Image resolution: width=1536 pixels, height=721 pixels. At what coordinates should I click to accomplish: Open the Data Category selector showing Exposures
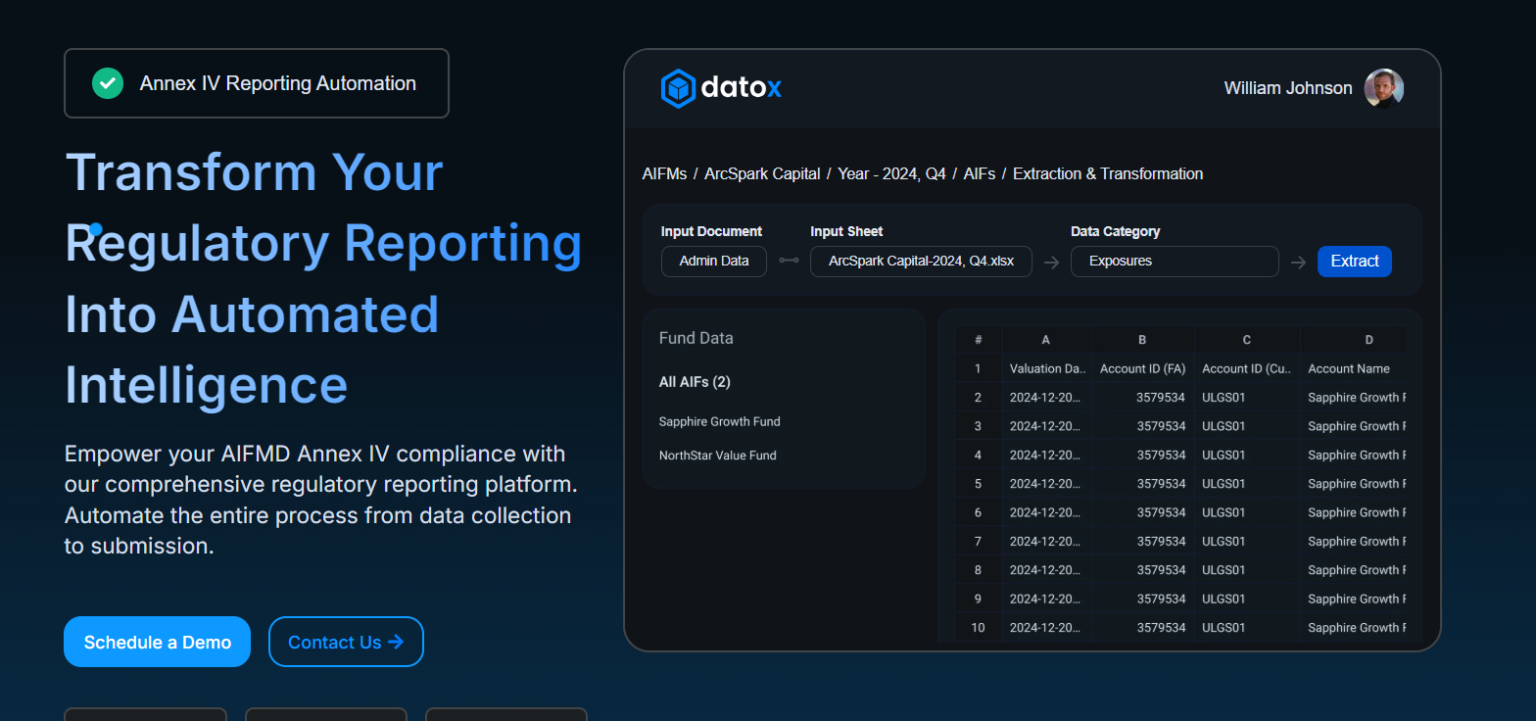coord(1174,261)
